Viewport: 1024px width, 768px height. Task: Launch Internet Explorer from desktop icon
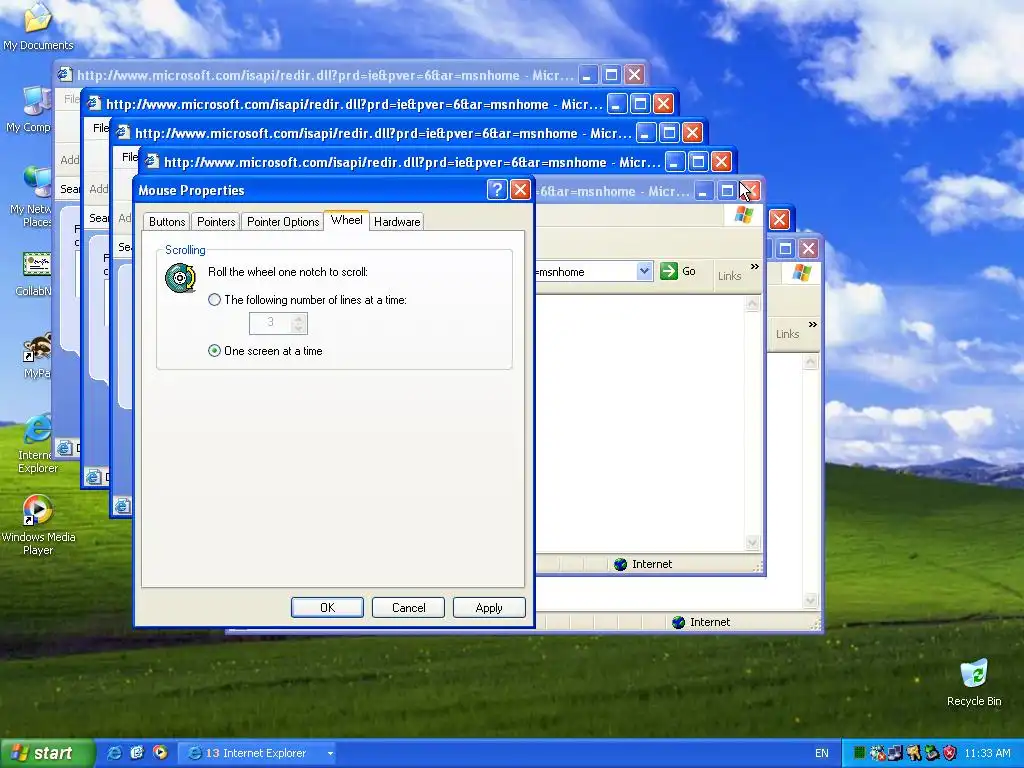coord(37,443)
